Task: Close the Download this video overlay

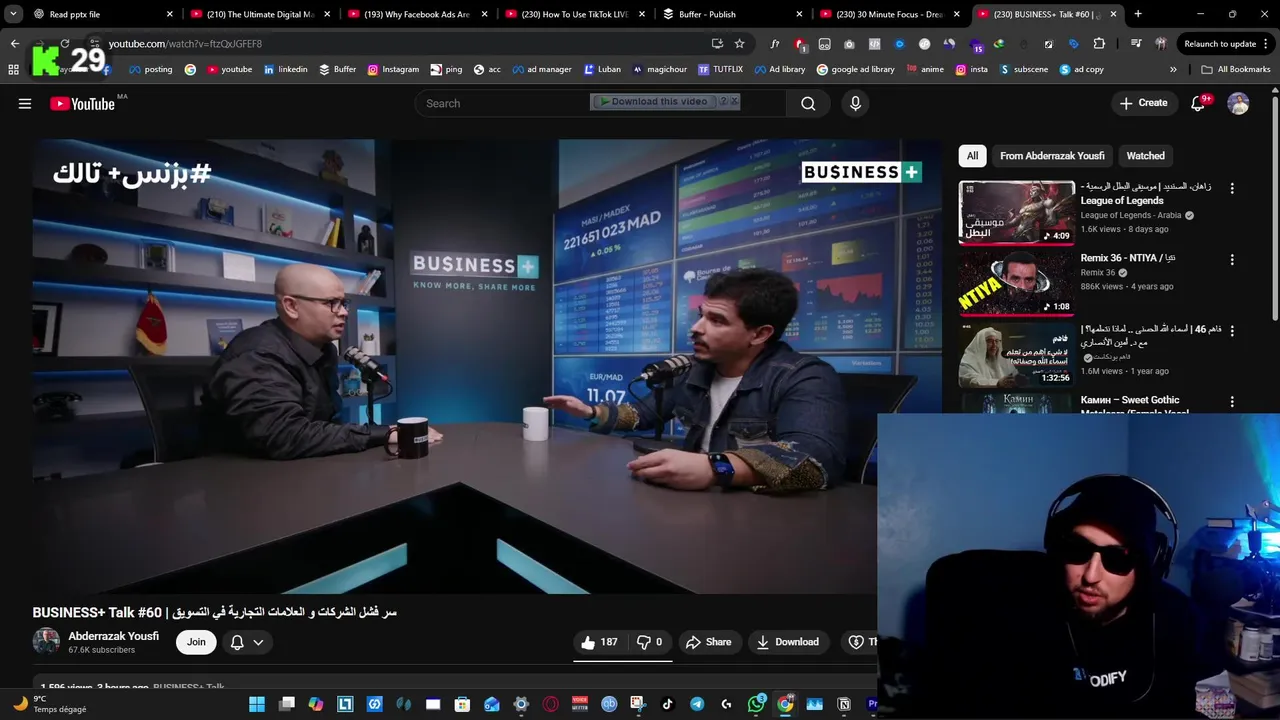Action: [x=733, y=101]
